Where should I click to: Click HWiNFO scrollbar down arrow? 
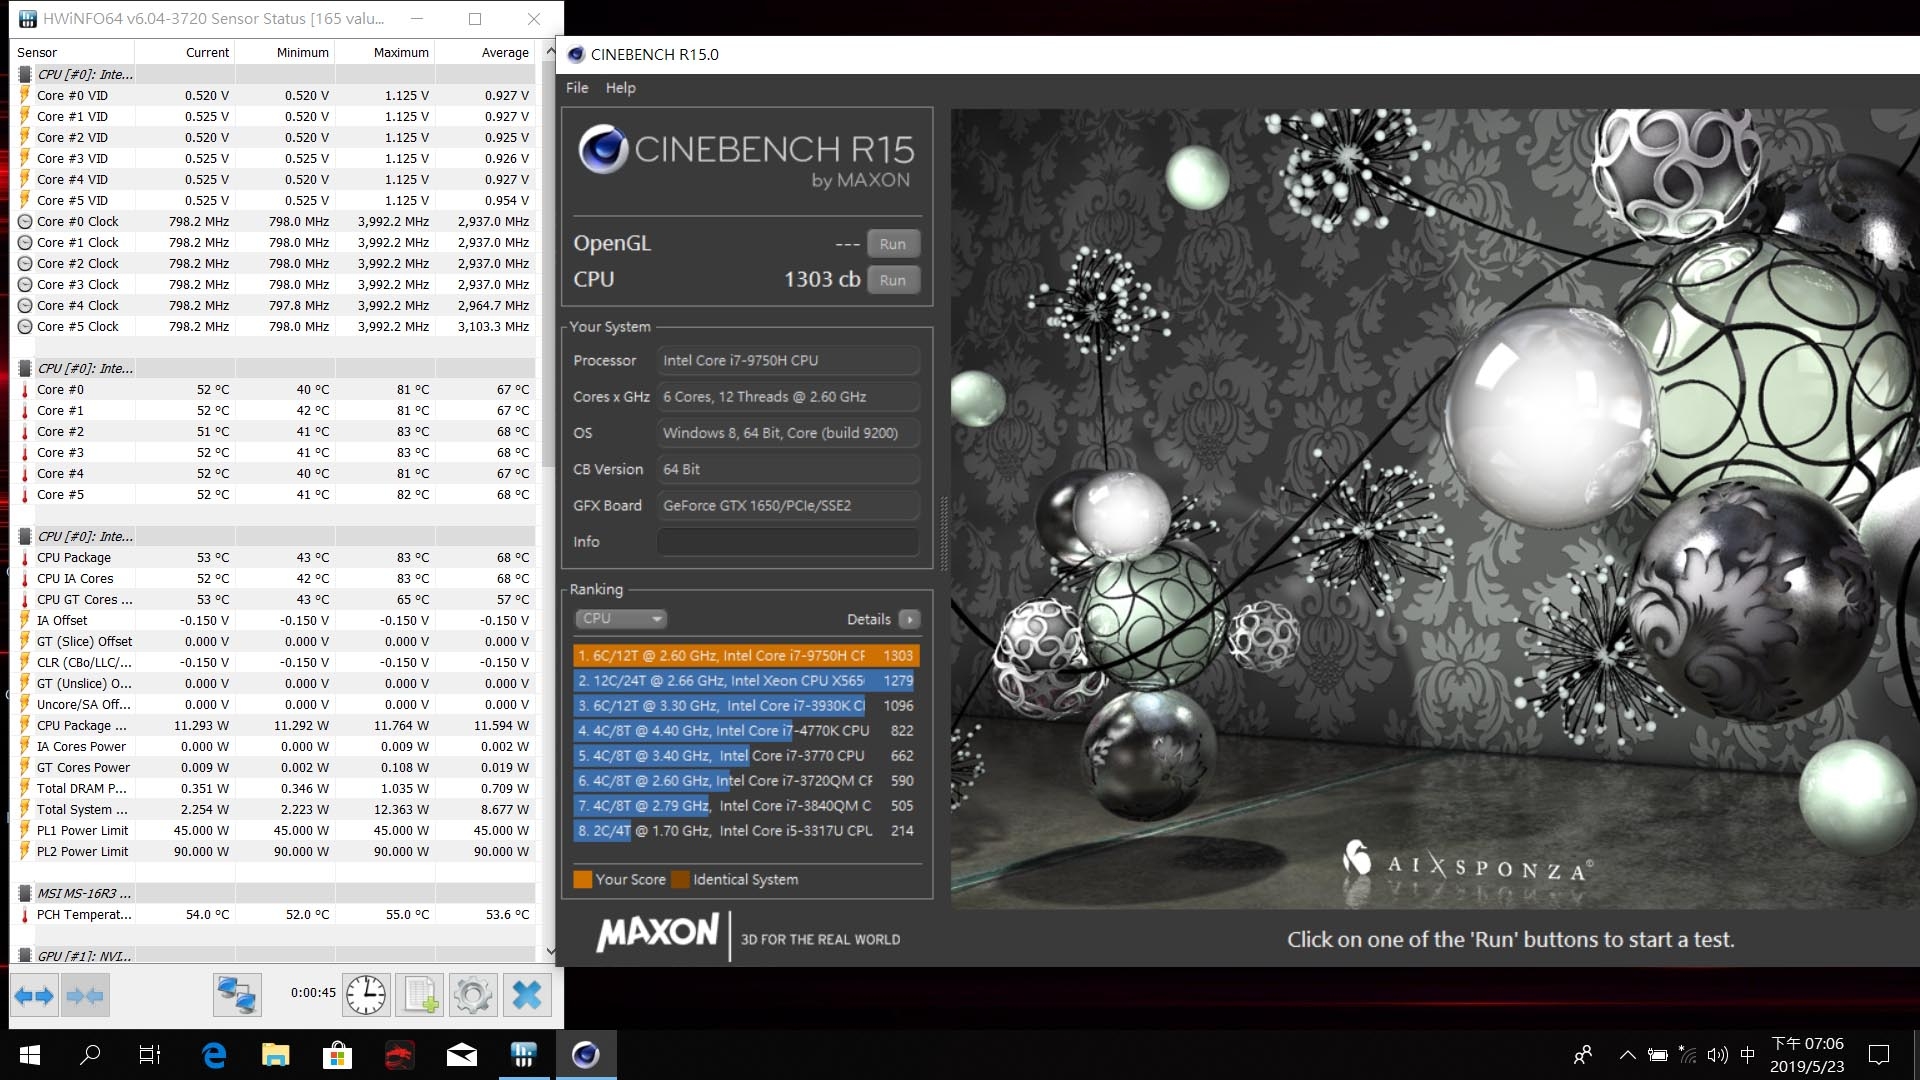click(x=549, y=952)
